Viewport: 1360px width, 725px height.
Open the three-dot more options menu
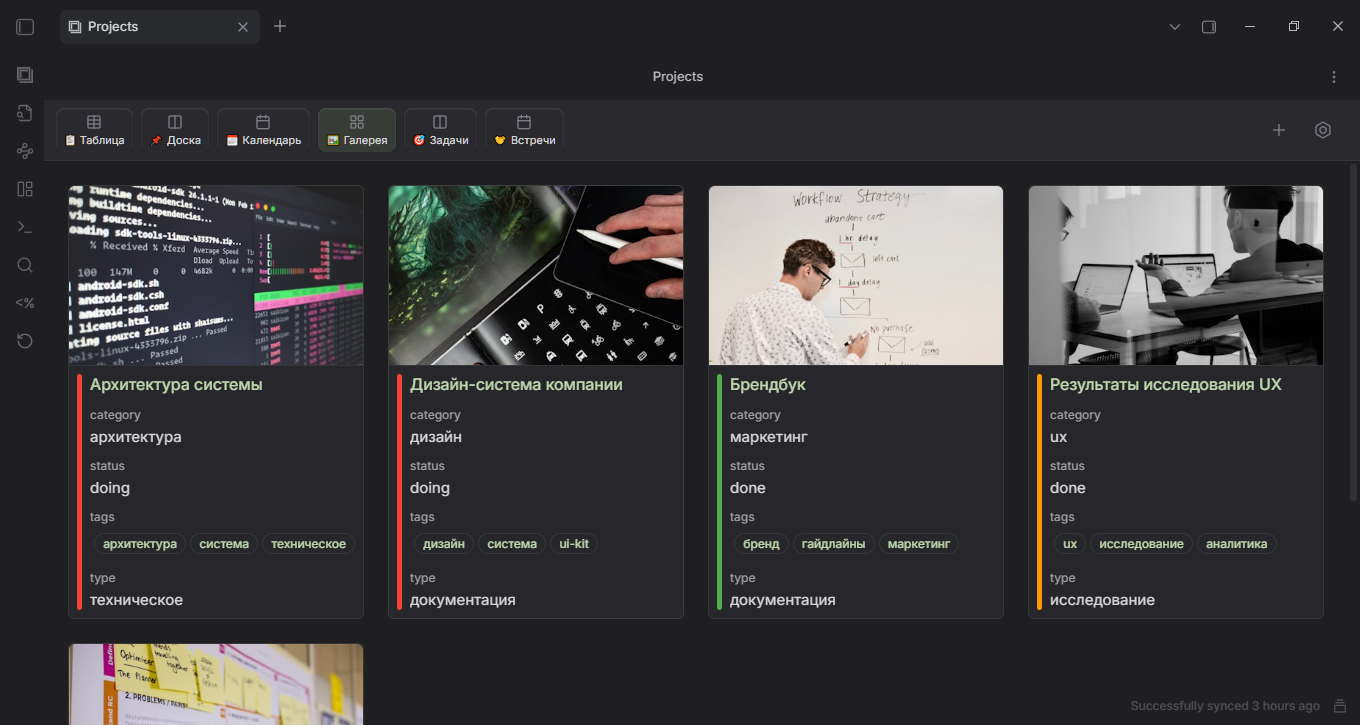point(1334,77)
